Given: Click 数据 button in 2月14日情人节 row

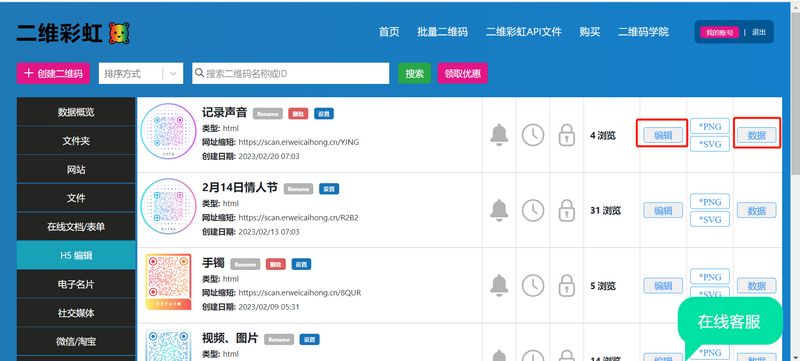Looking at the screenshot, I should (x=757, y=210).
